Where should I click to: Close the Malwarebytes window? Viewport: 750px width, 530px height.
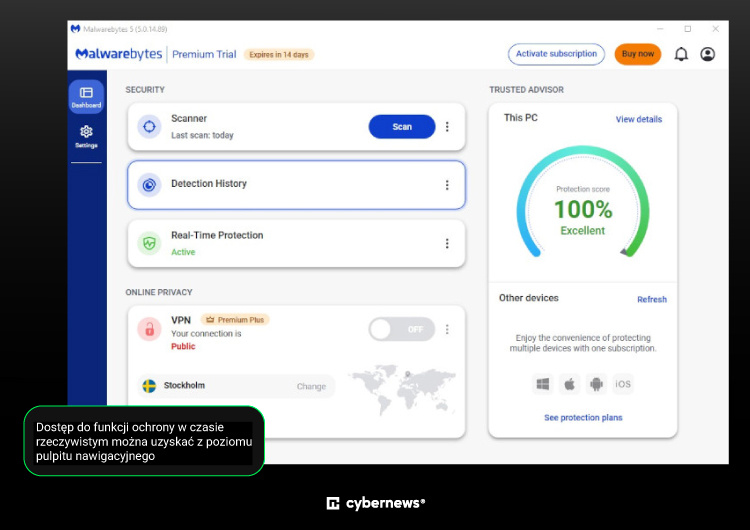click(x=716, y=29)
